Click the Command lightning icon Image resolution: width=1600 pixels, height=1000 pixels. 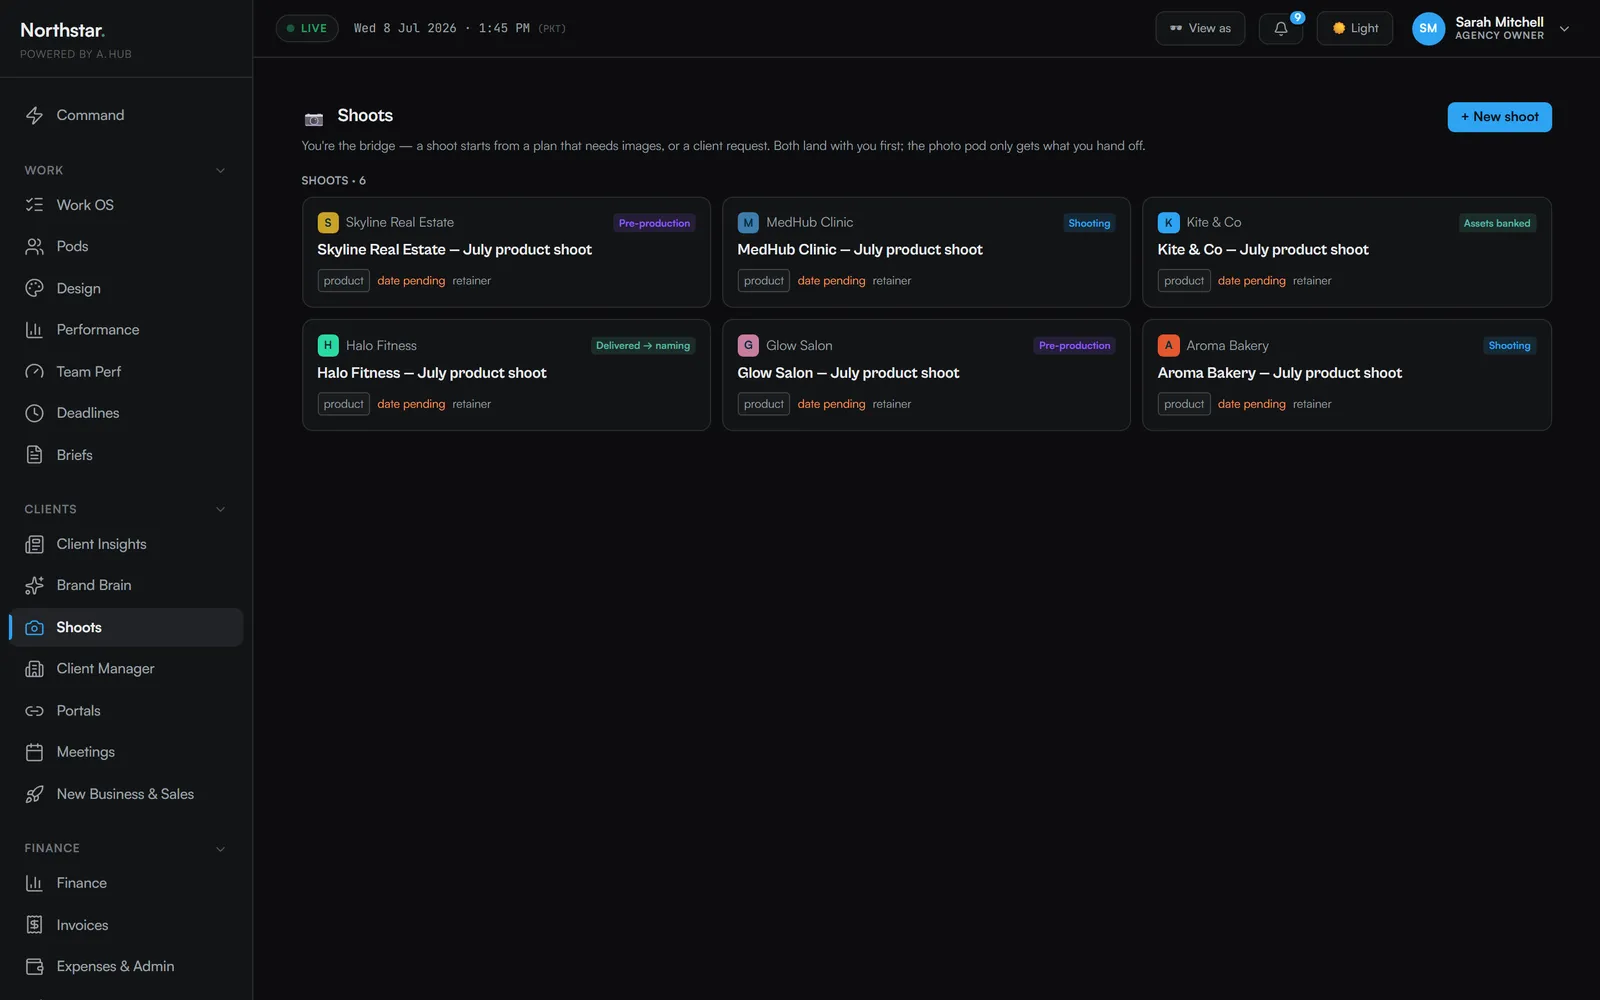[34, 115]
